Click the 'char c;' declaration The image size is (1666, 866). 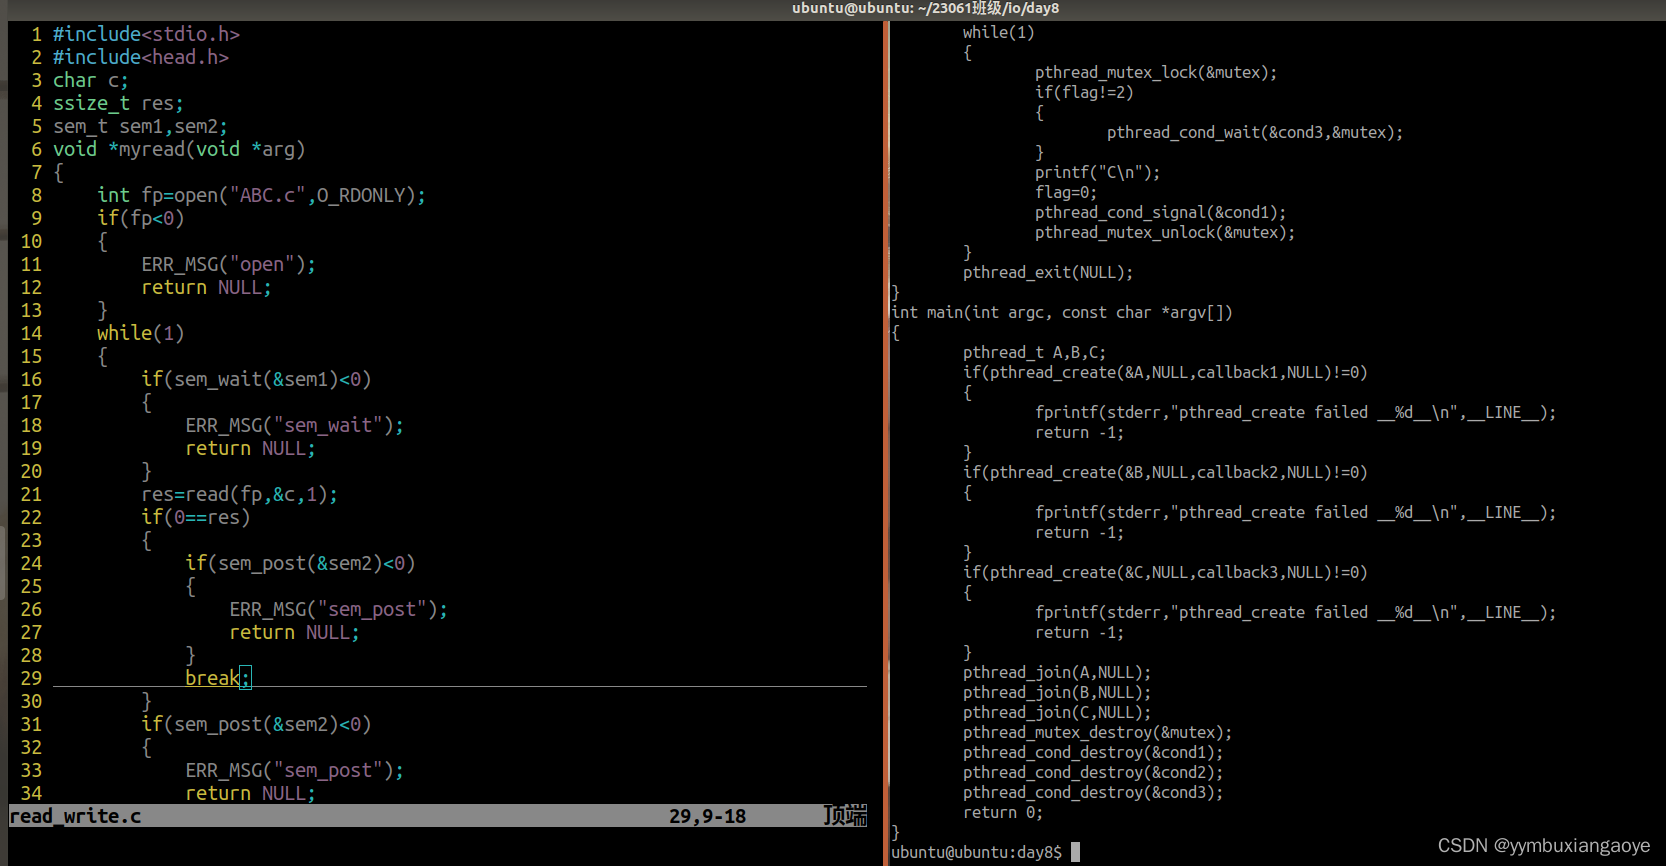point(91,80)
